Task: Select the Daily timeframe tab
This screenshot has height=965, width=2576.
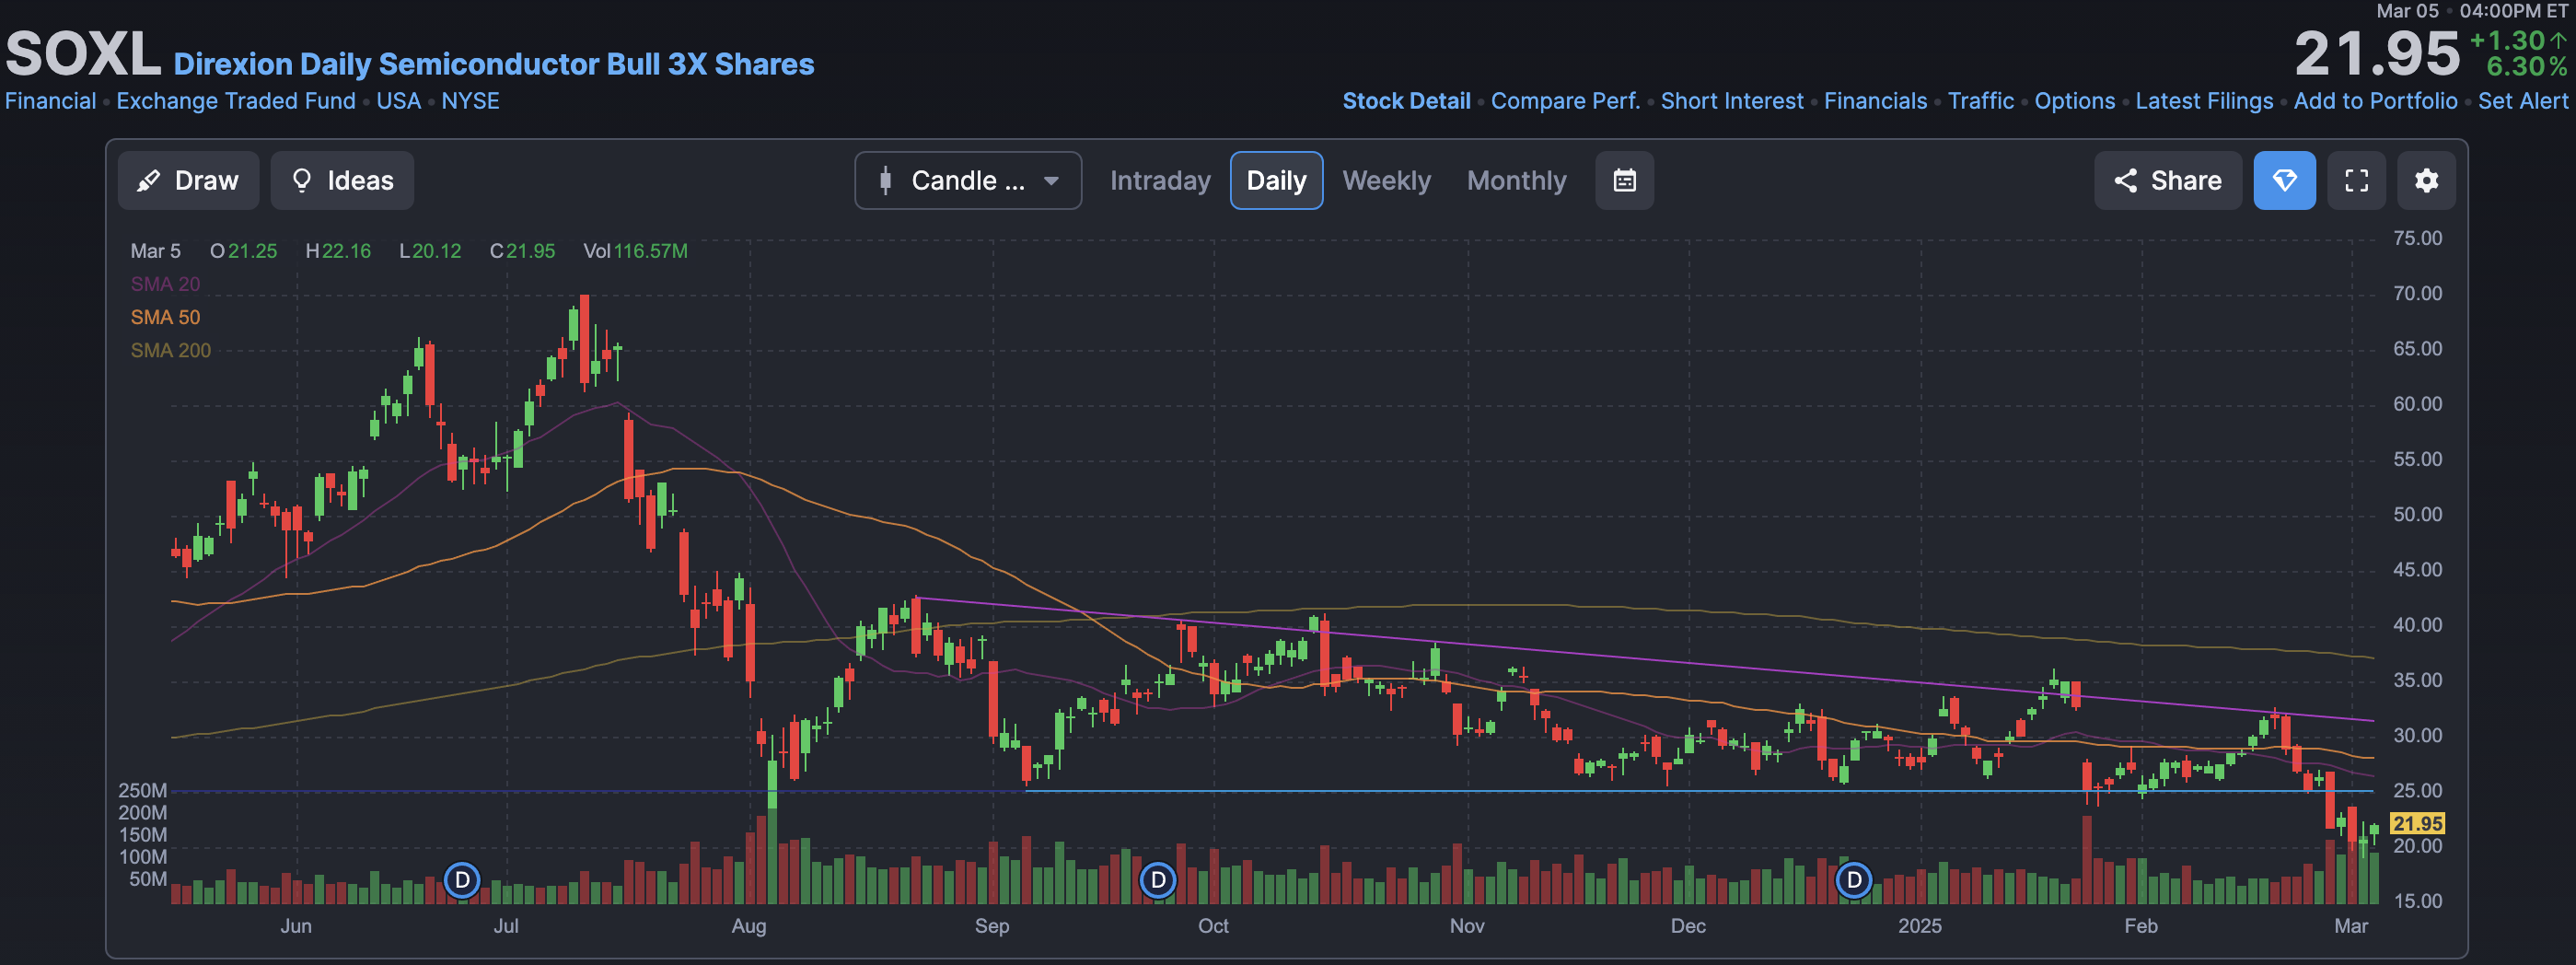Action: click(1276, 181)
